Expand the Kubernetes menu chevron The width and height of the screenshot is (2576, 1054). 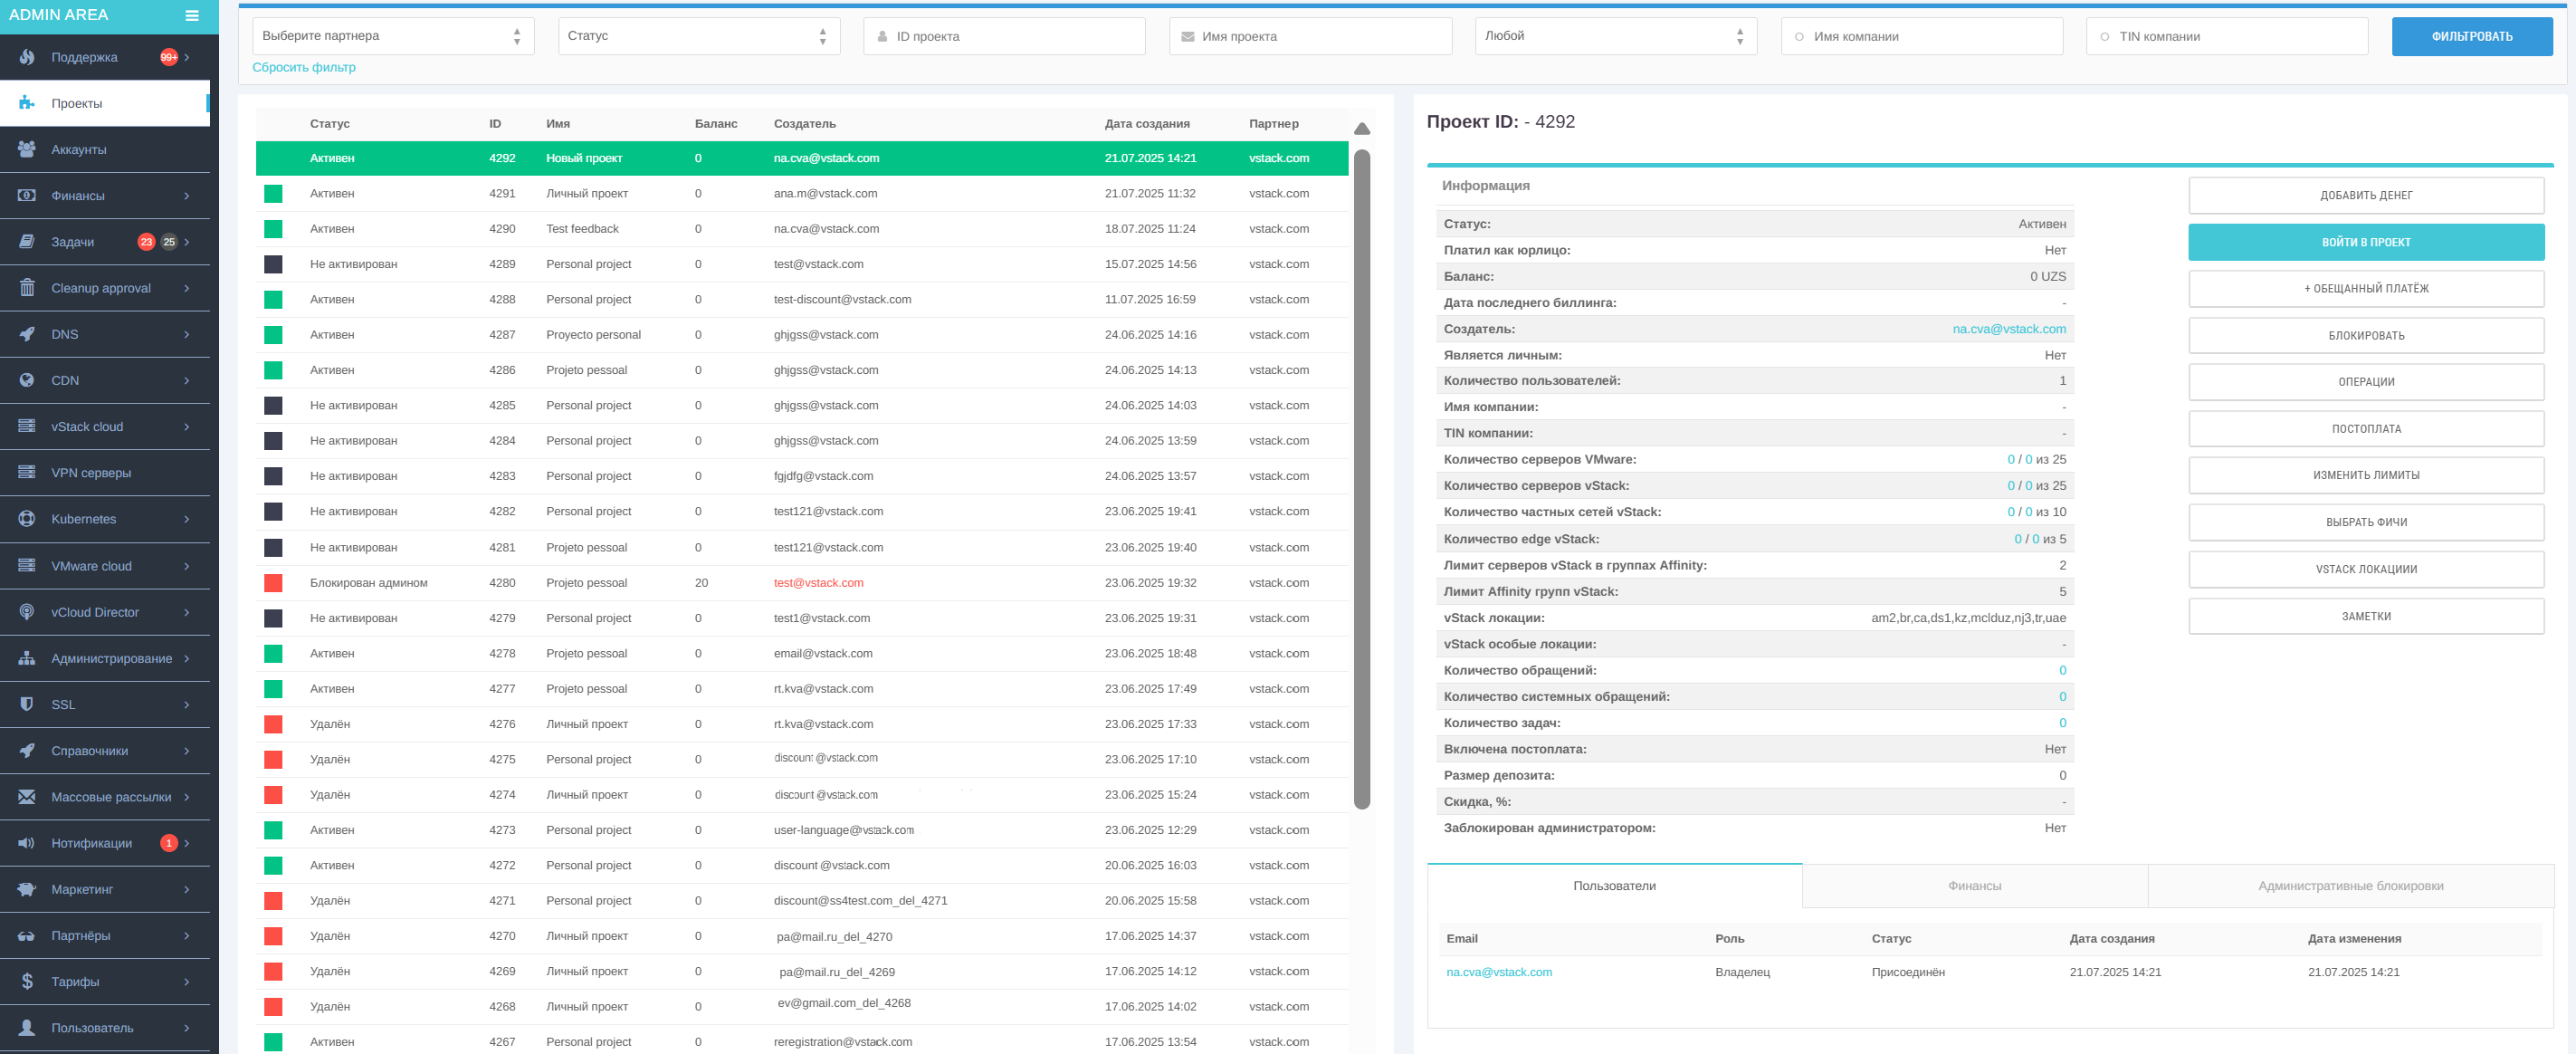pyautogui.click(x=187, y=519)
